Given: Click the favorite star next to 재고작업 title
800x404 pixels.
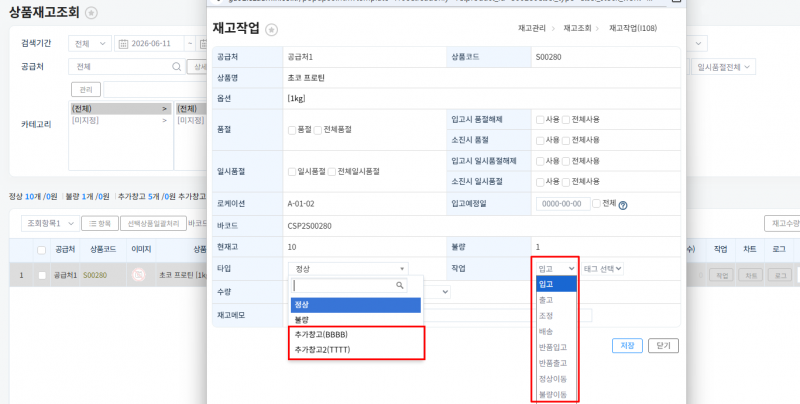Looking at the screenshot, I should click(x=271, y=29).
